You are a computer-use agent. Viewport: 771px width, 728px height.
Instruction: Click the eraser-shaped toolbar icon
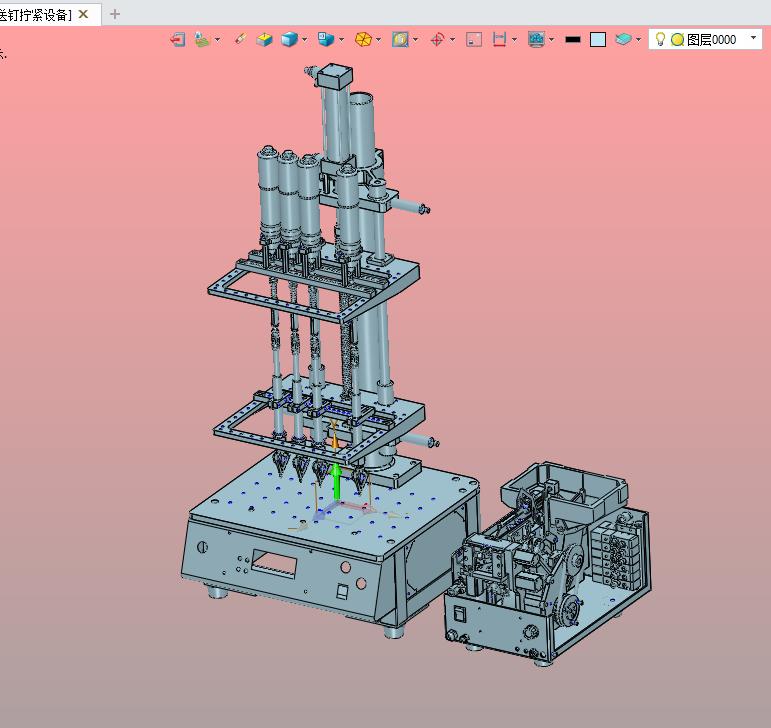point(239,39)
